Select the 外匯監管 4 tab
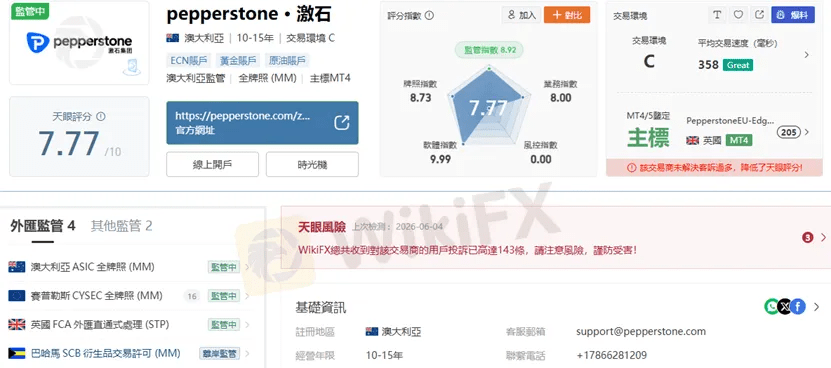Screen dimensions: 831x368 [42, 226]
